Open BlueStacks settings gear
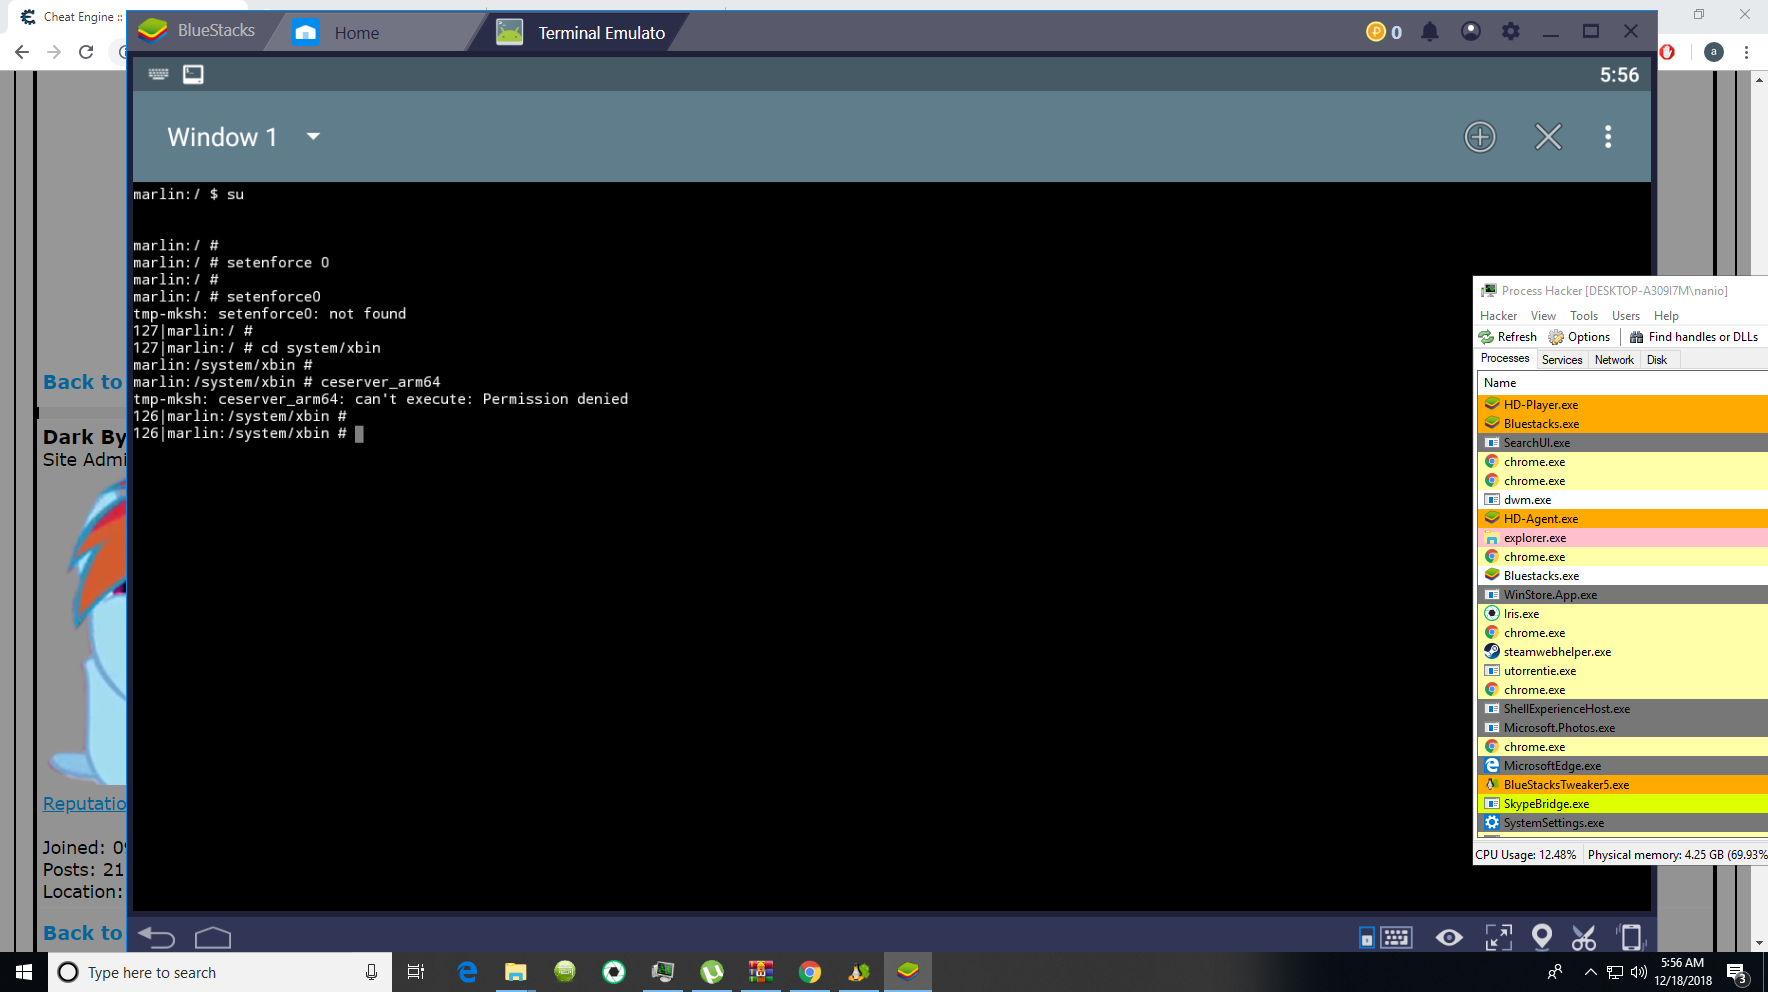 pyautogui.click(x=1511, y=31)
